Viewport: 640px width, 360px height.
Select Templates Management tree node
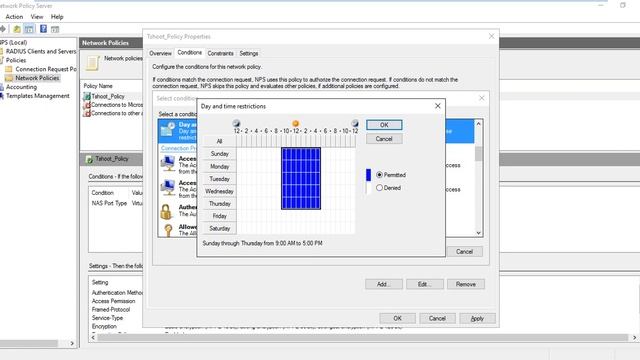[38, 96]
